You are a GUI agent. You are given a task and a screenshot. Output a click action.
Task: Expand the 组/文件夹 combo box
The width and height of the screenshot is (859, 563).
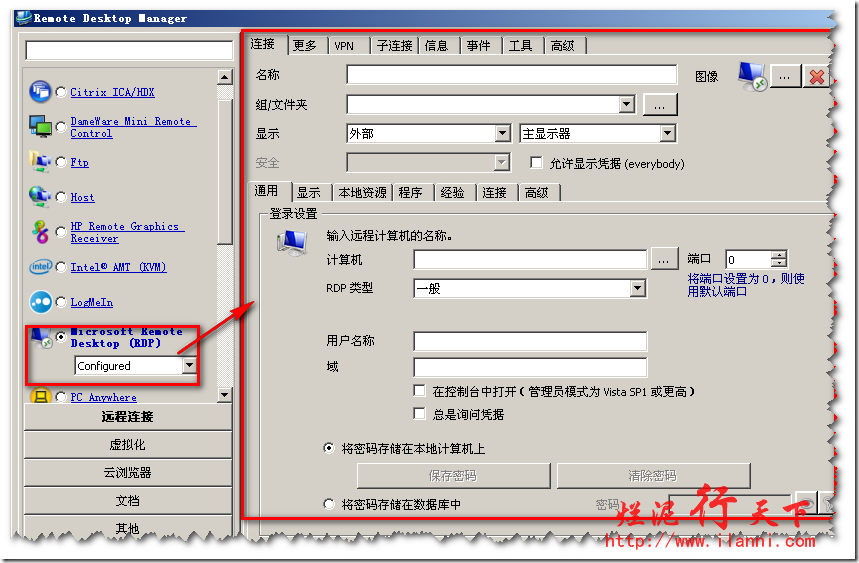click(627, 104)
